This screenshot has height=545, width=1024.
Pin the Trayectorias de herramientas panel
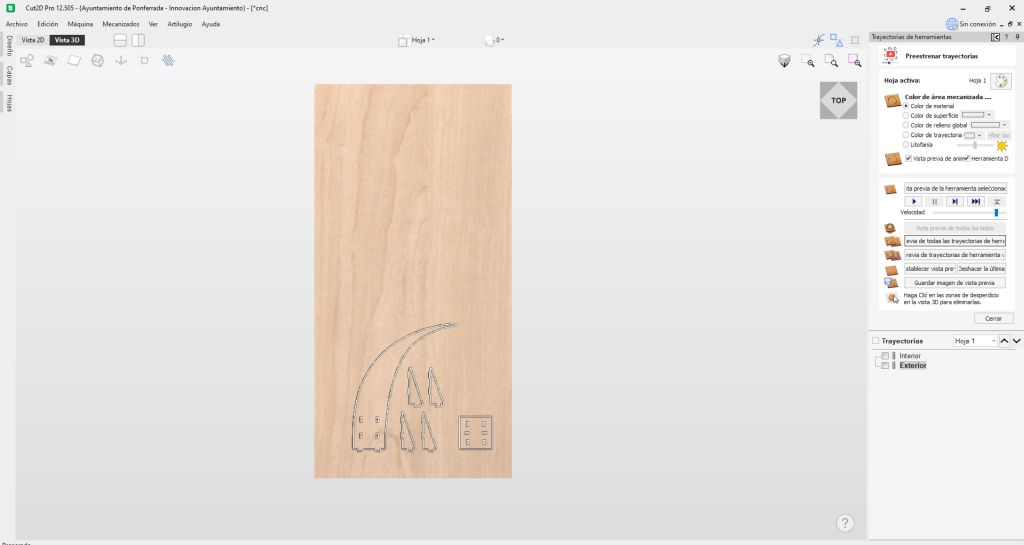(1017, 37)
